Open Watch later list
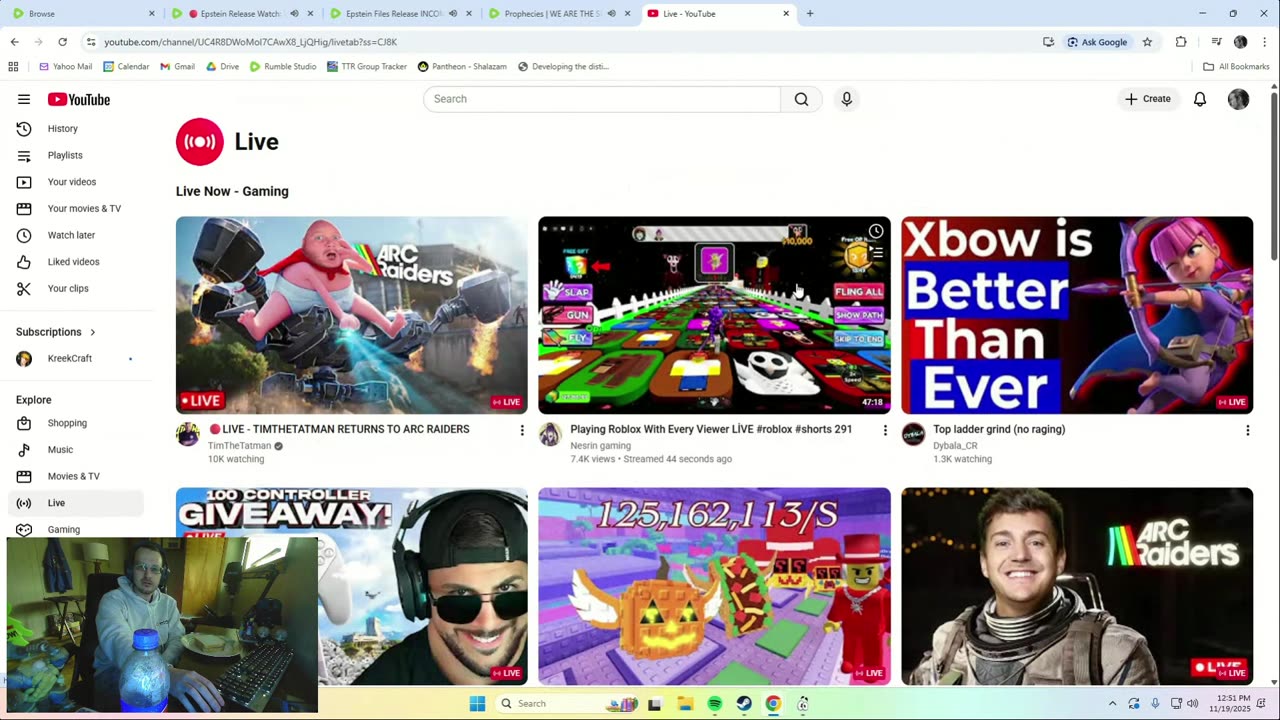1280x720 pixels. click(72, 235)
